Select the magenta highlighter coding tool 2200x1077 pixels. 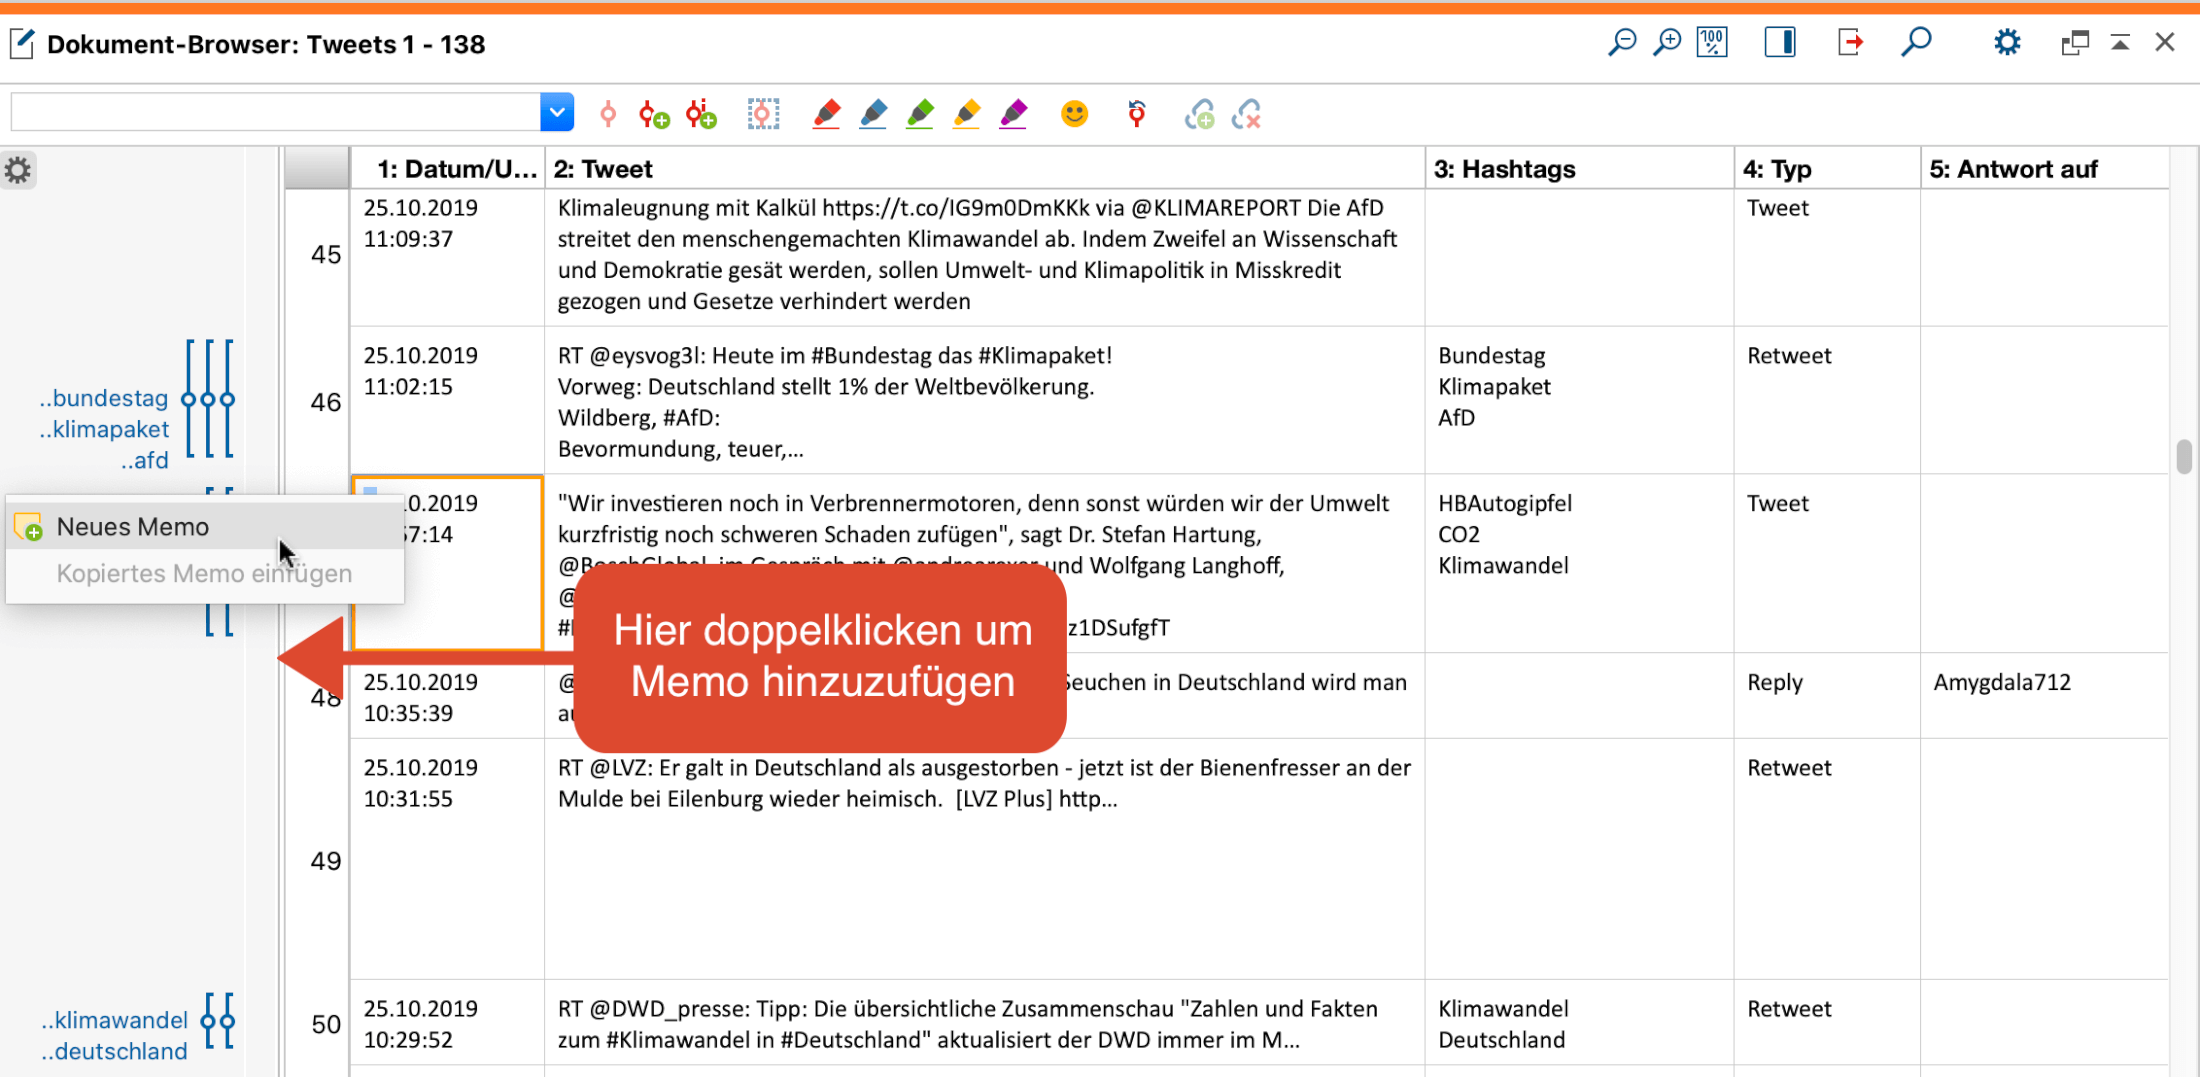tap(1013, 114)
